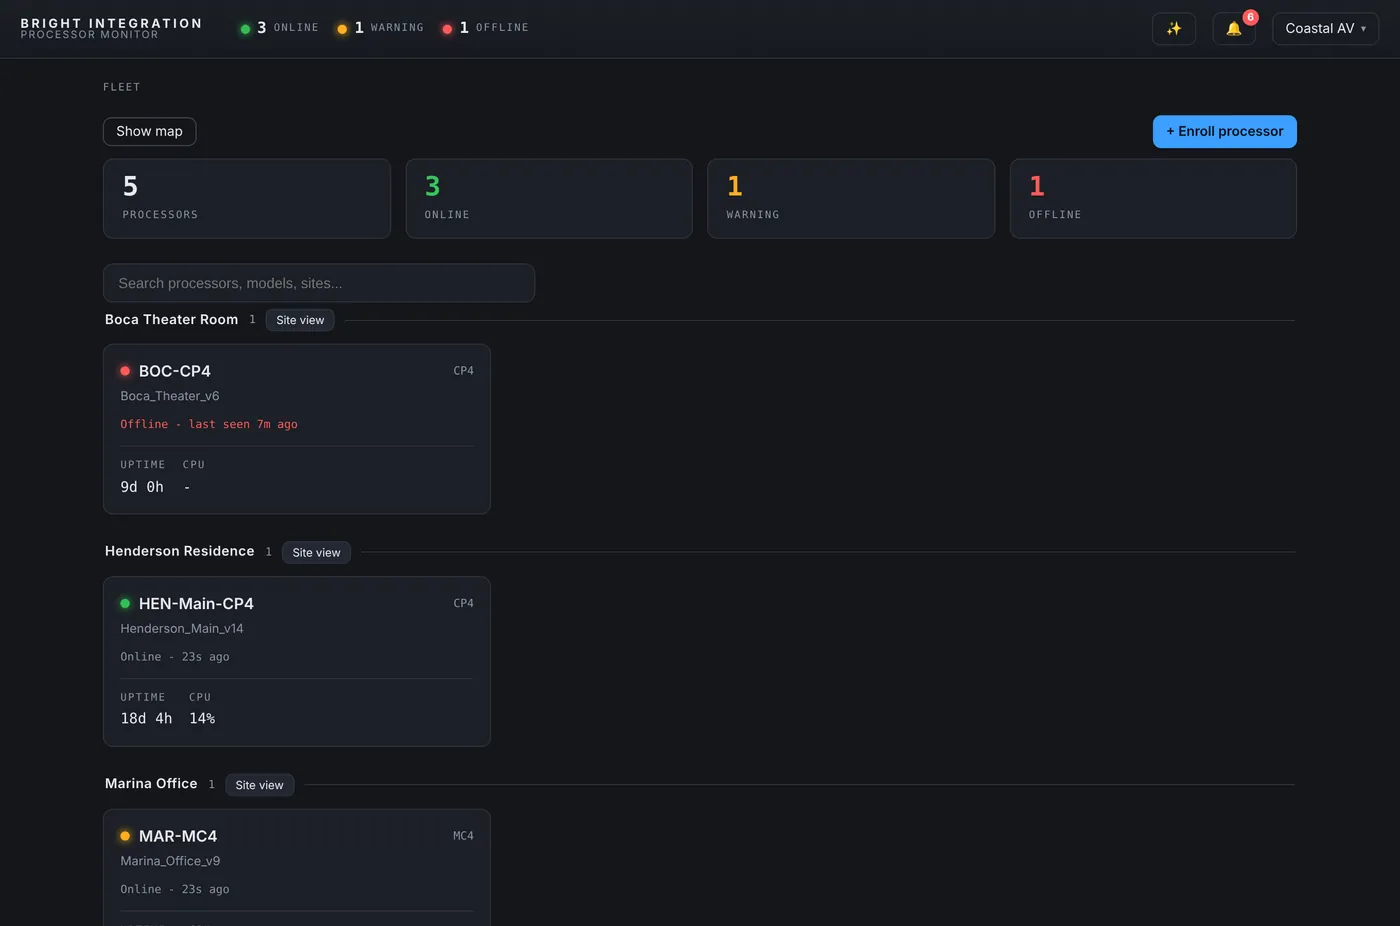Select the 3 Online summary card
This screenshot has width=1400, height=926.
[x=549, y=198]
